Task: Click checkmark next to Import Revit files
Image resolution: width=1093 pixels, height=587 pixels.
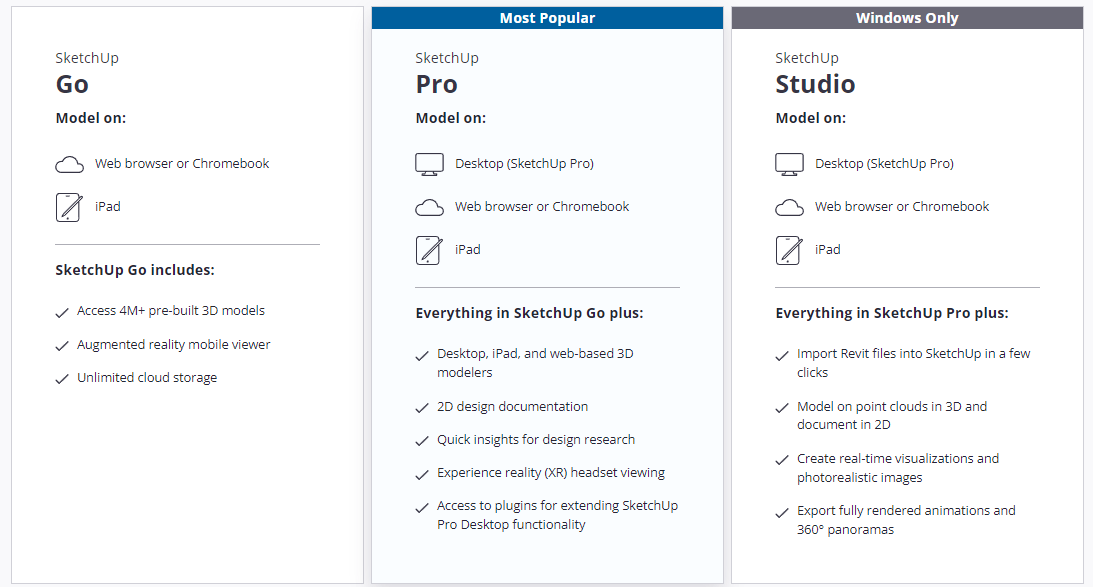Action: [781, 356]
